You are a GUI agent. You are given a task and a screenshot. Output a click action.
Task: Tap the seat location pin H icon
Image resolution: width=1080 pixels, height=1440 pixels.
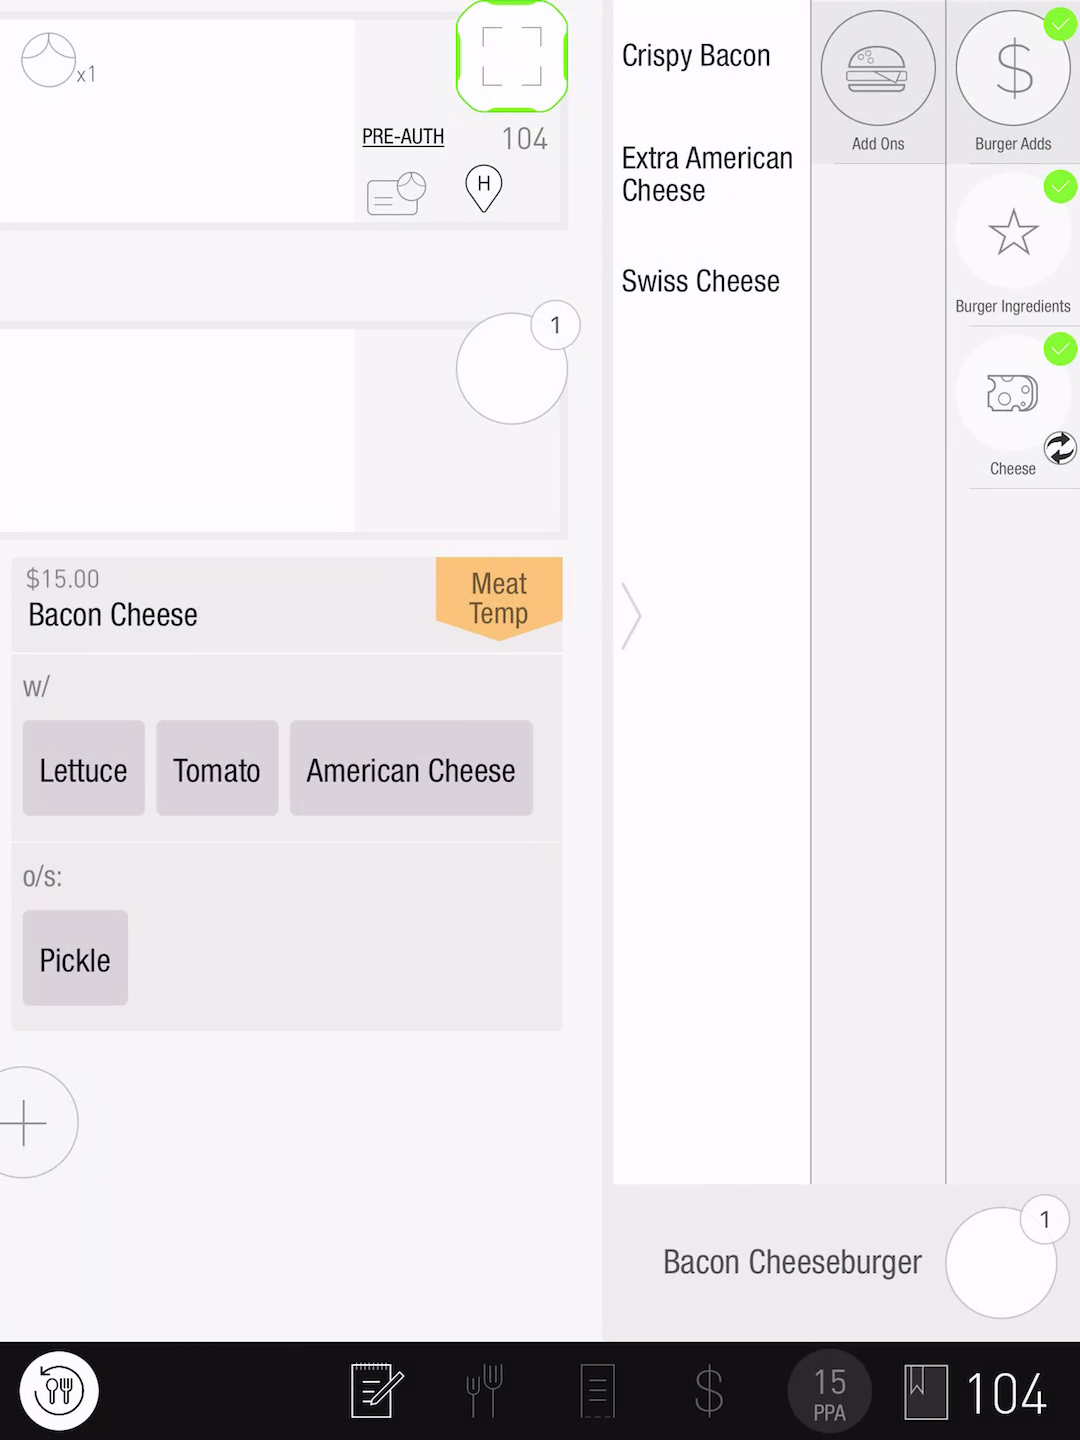point(484,187)
